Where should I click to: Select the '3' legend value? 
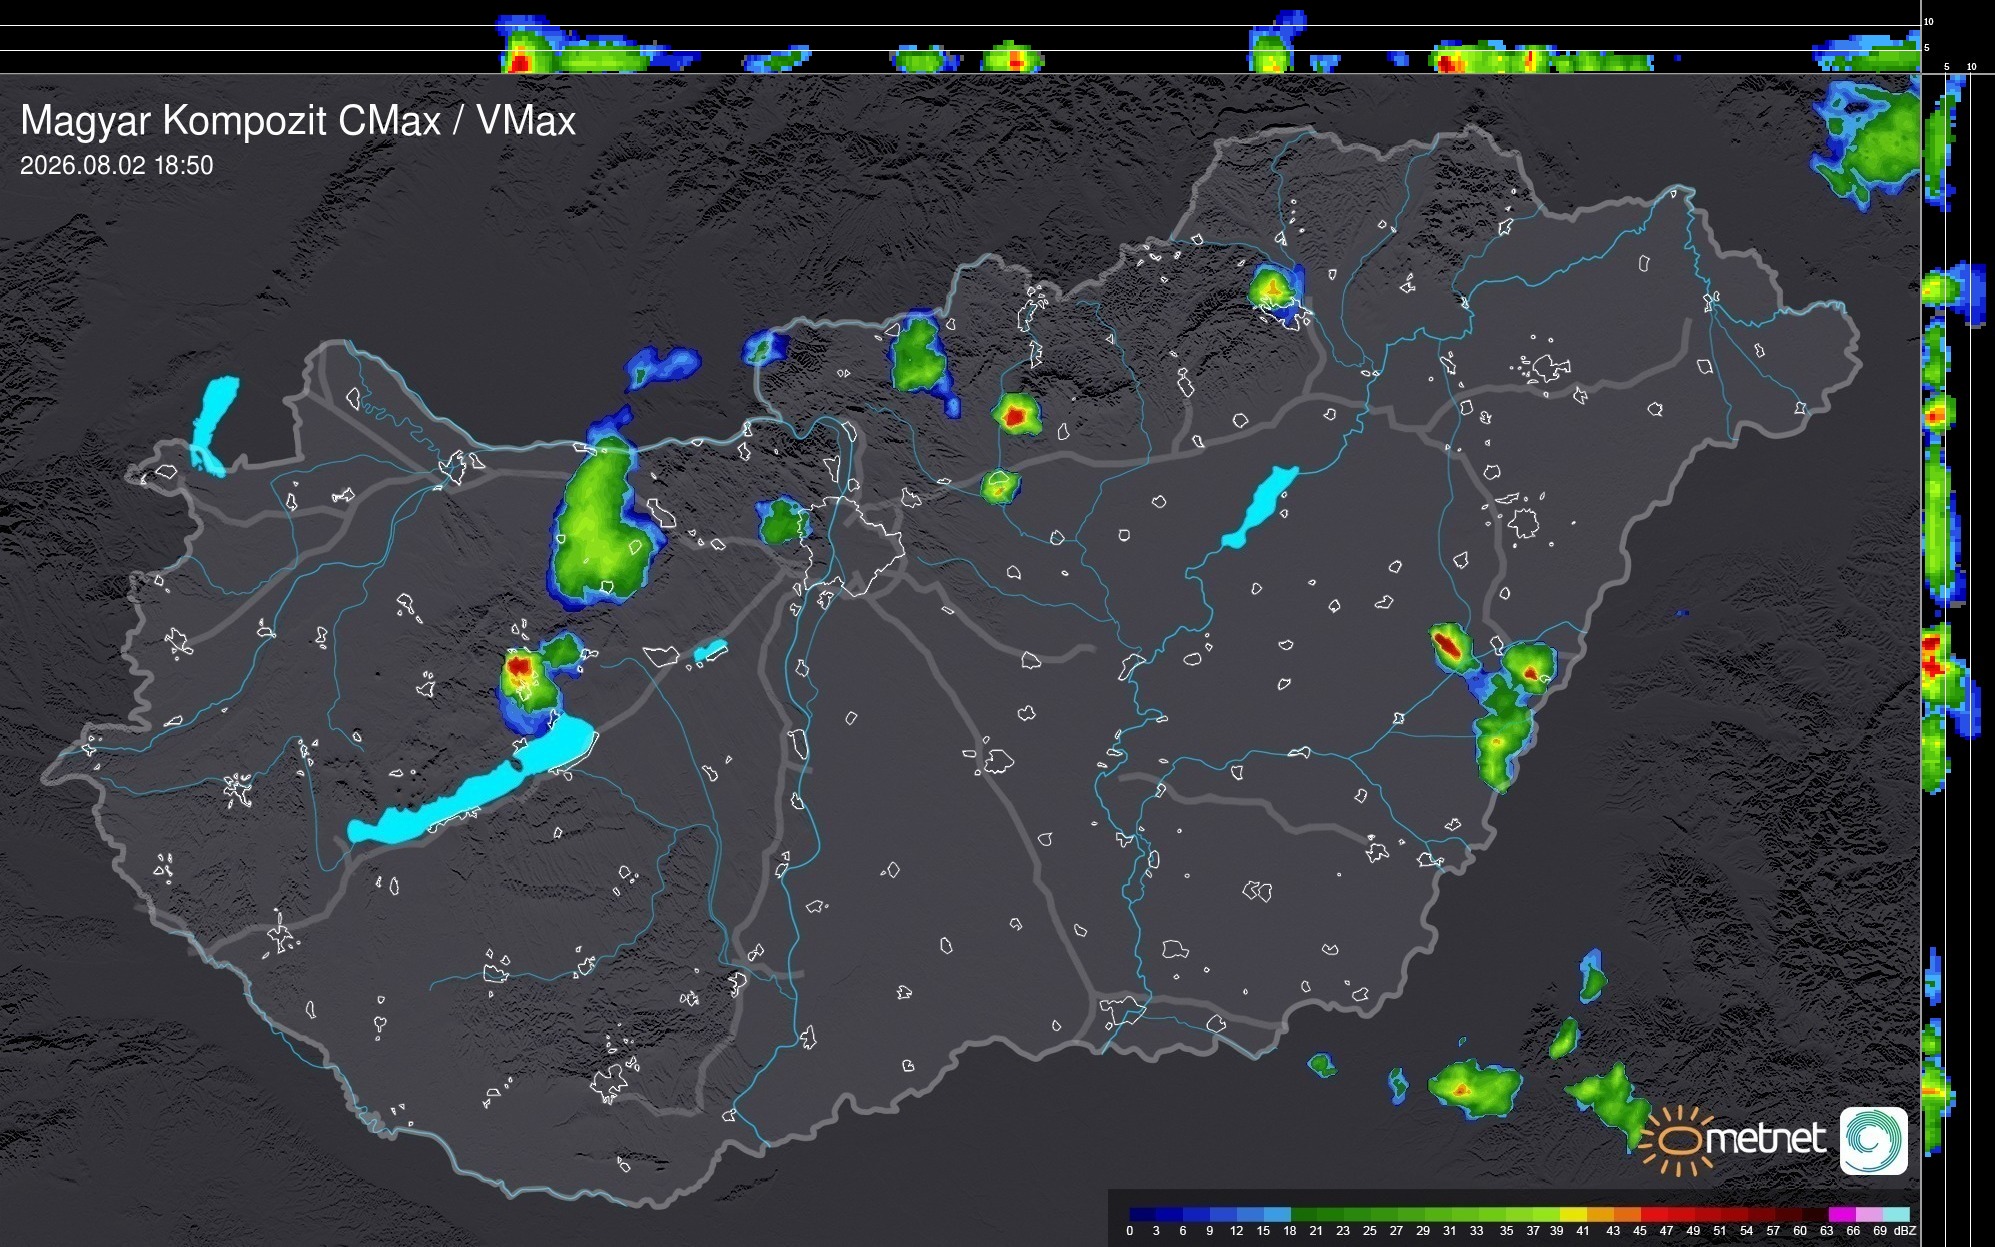pyautogui.click(x=1156, y=1231)
